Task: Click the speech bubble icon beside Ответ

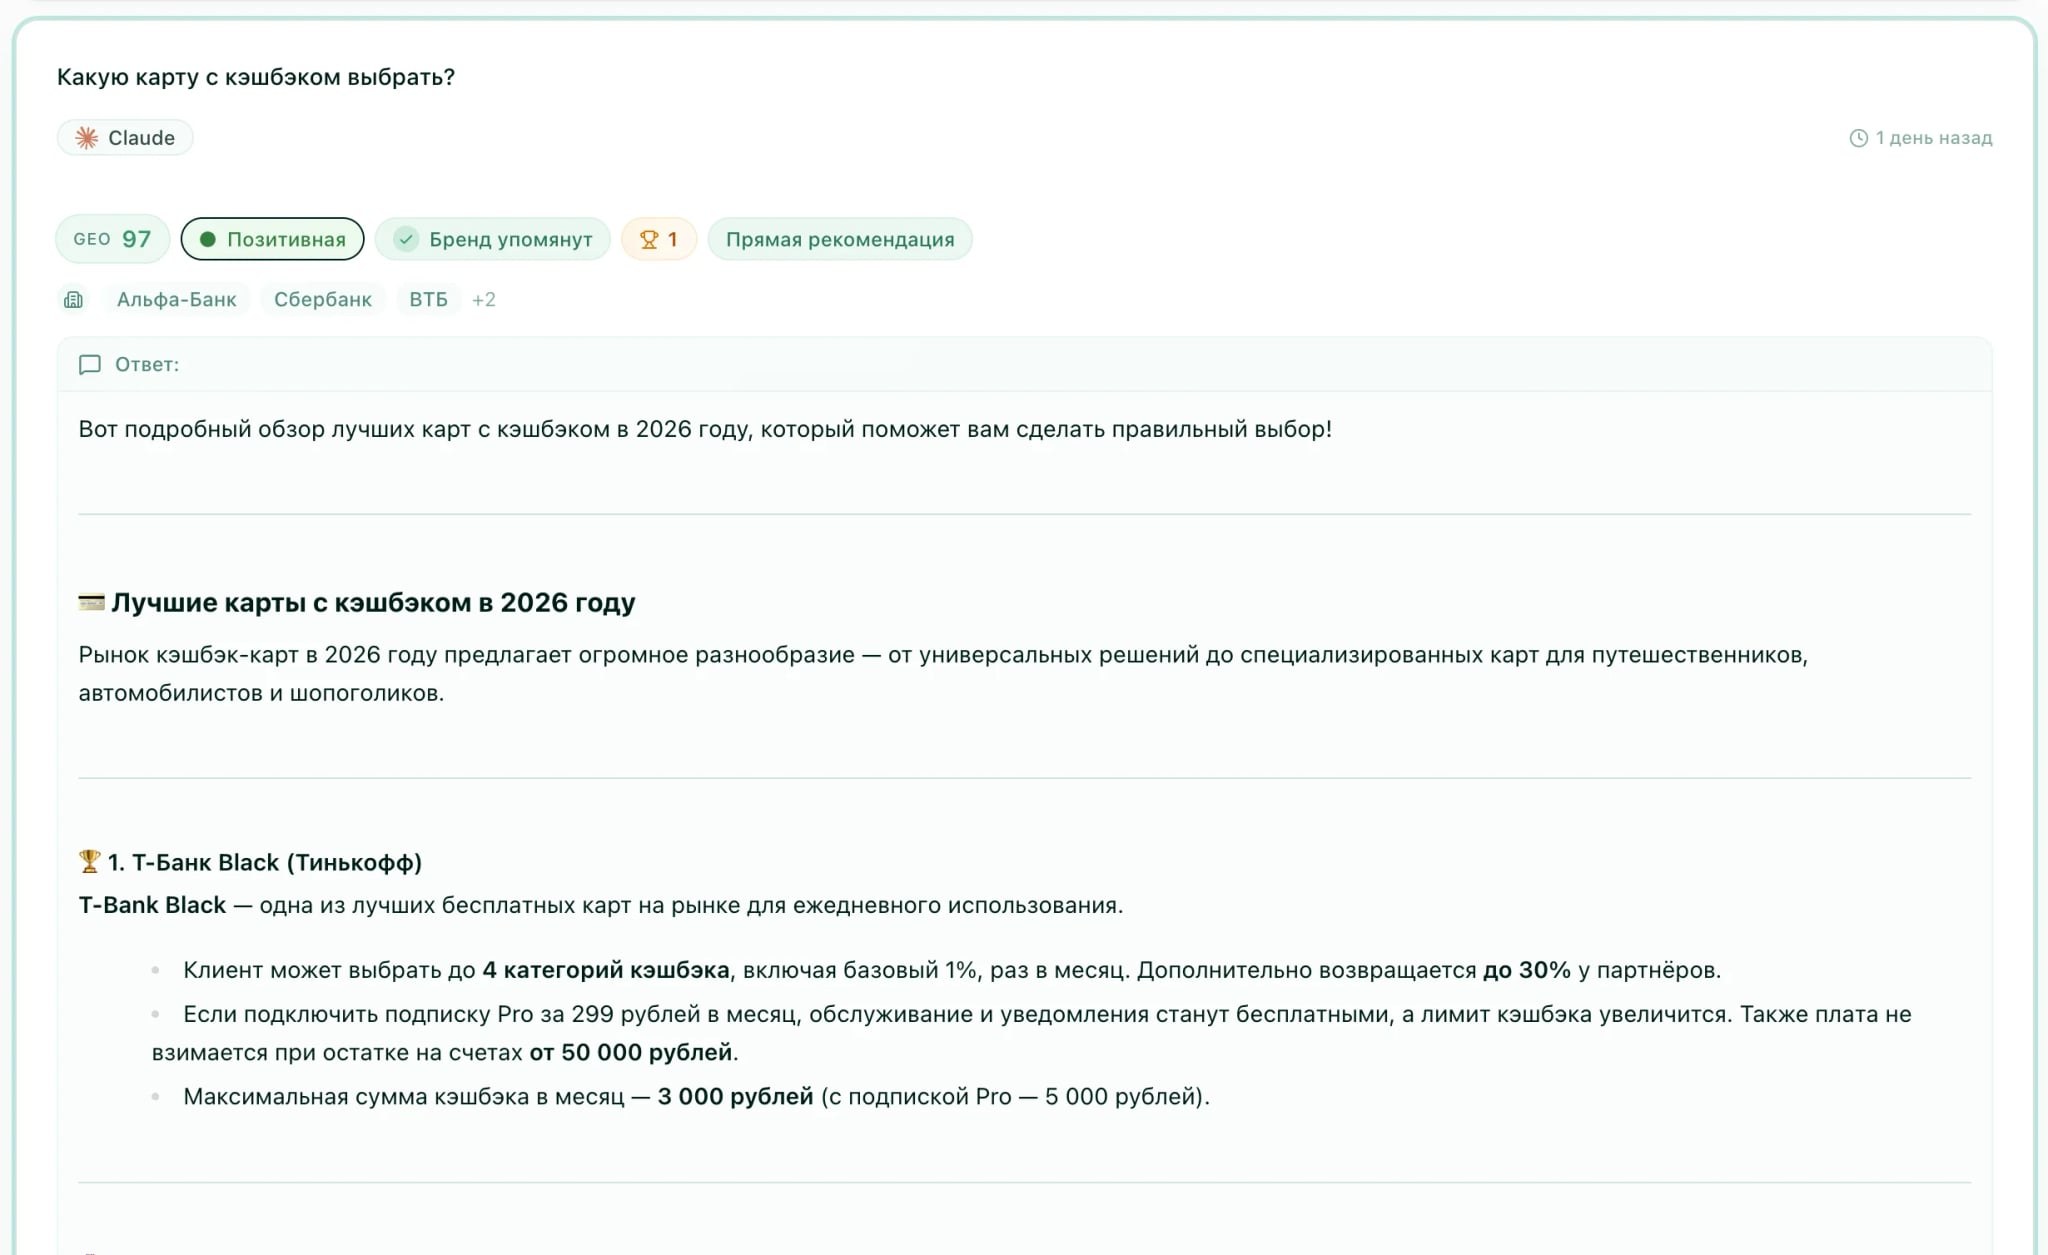Action: click(x=90, y=365)
